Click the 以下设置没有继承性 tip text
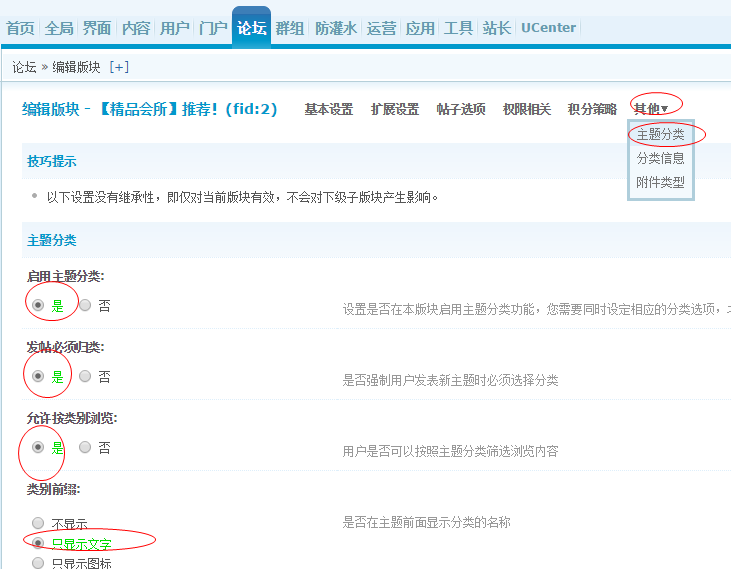Image resolution: width=731 pixels, height=569 pixels. [242, 197]
